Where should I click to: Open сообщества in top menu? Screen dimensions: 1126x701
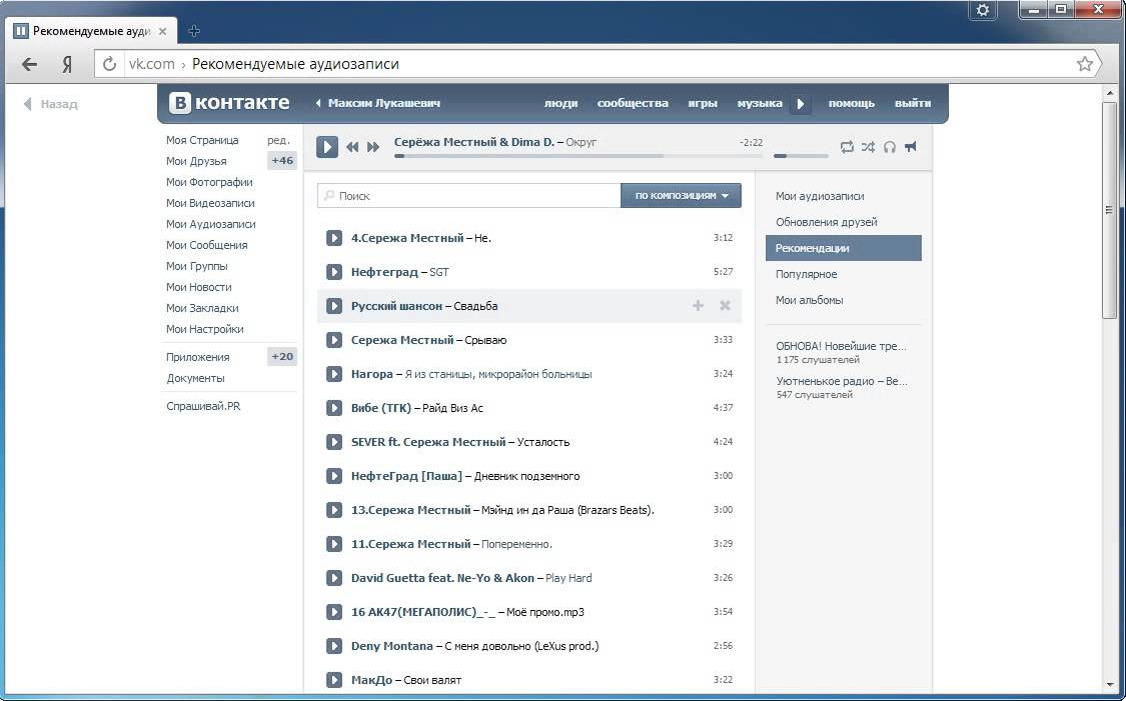633,103
